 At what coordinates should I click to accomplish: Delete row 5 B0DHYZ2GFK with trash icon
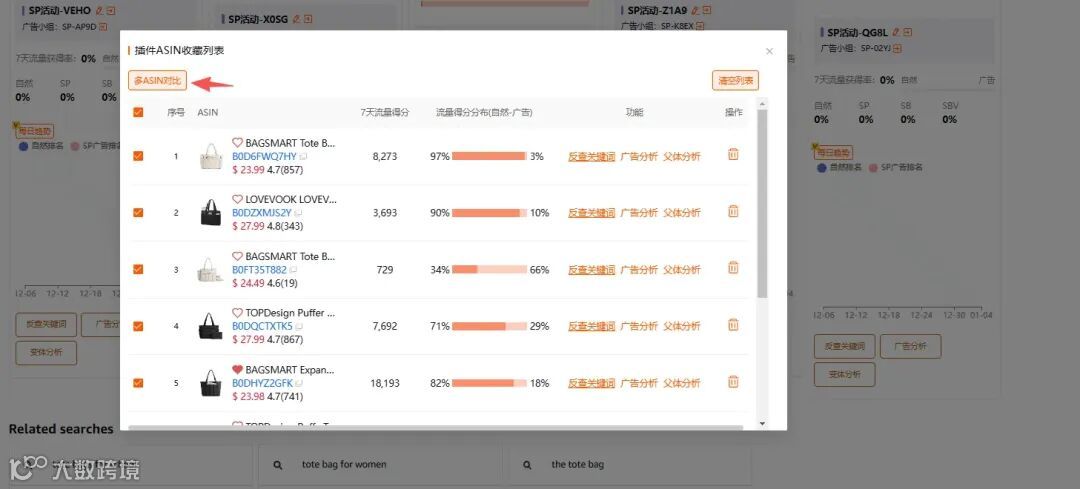pos(734,381)
